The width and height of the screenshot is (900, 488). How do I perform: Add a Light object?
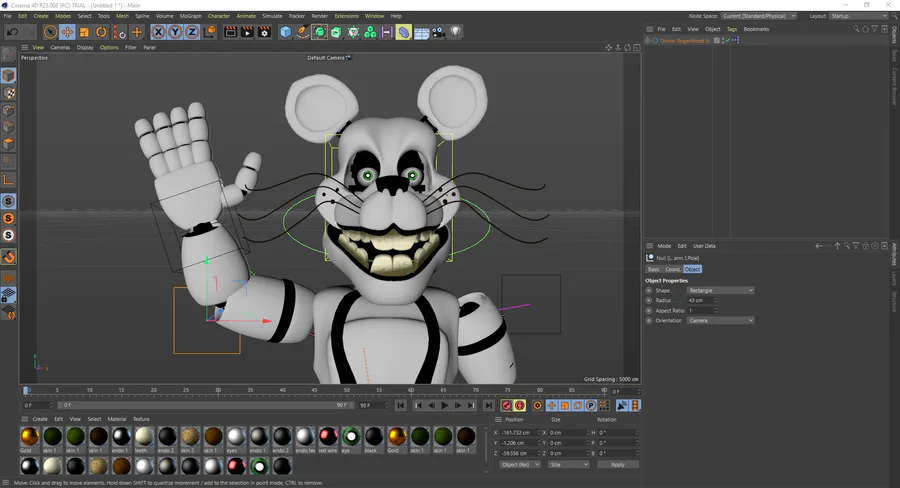click(456, 32)
